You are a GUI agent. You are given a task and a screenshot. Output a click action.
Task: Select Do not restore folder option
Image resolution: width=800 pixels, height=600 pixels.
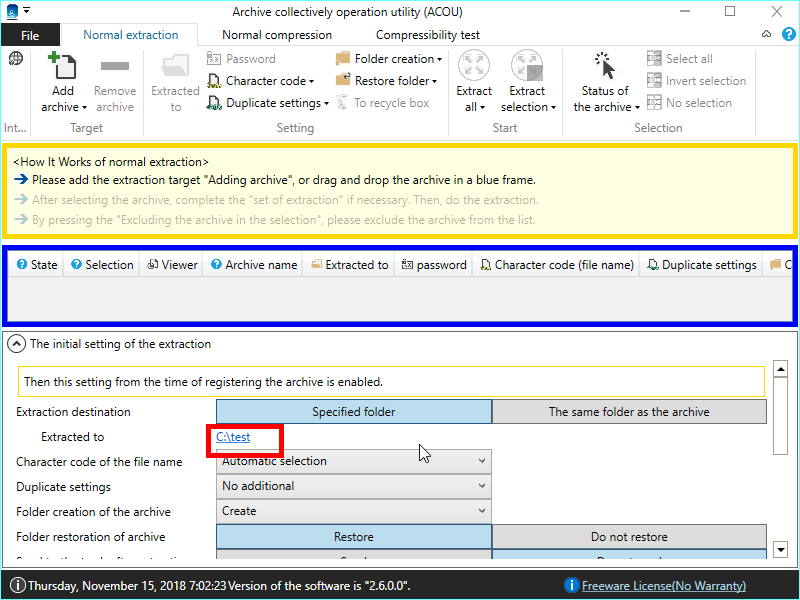629,537
